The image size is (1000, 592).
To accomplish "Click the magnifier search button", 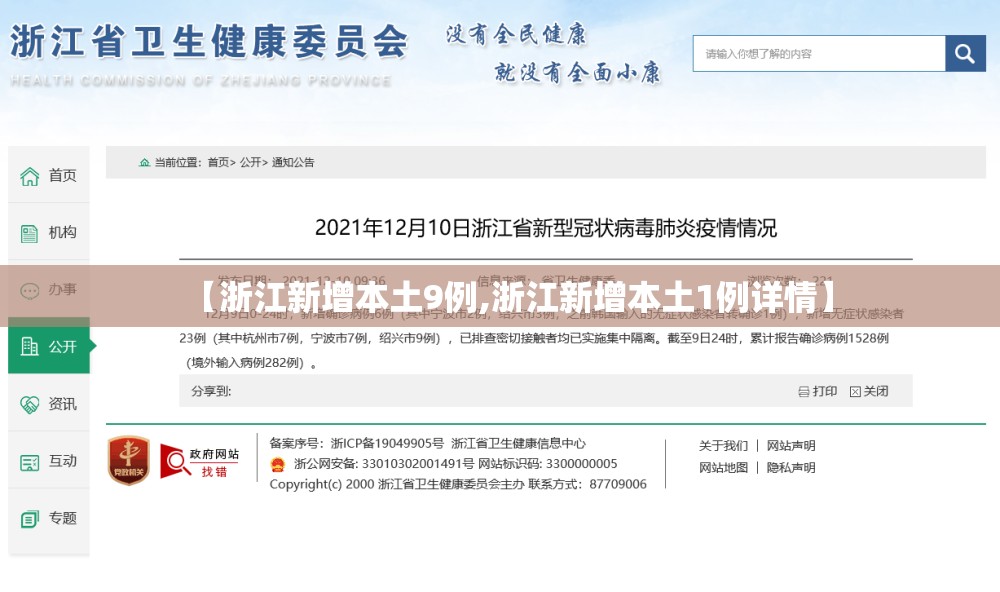I will pyautogui.click(x=965, y=54).
